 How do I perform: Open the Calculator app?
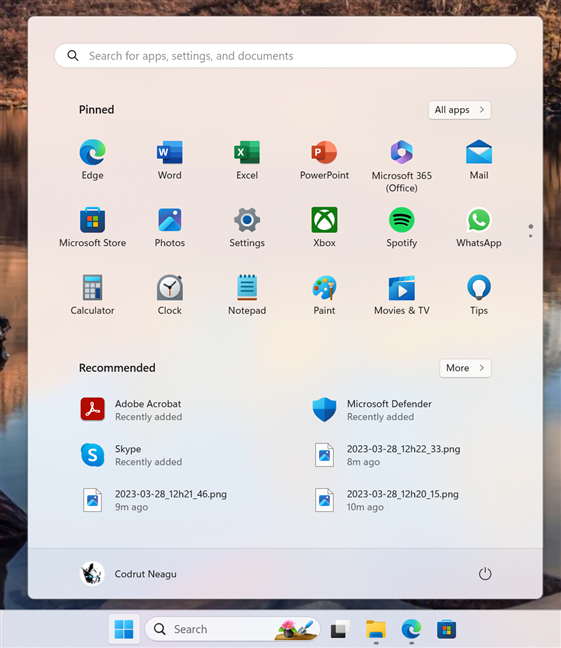click(x=92, y=295)
